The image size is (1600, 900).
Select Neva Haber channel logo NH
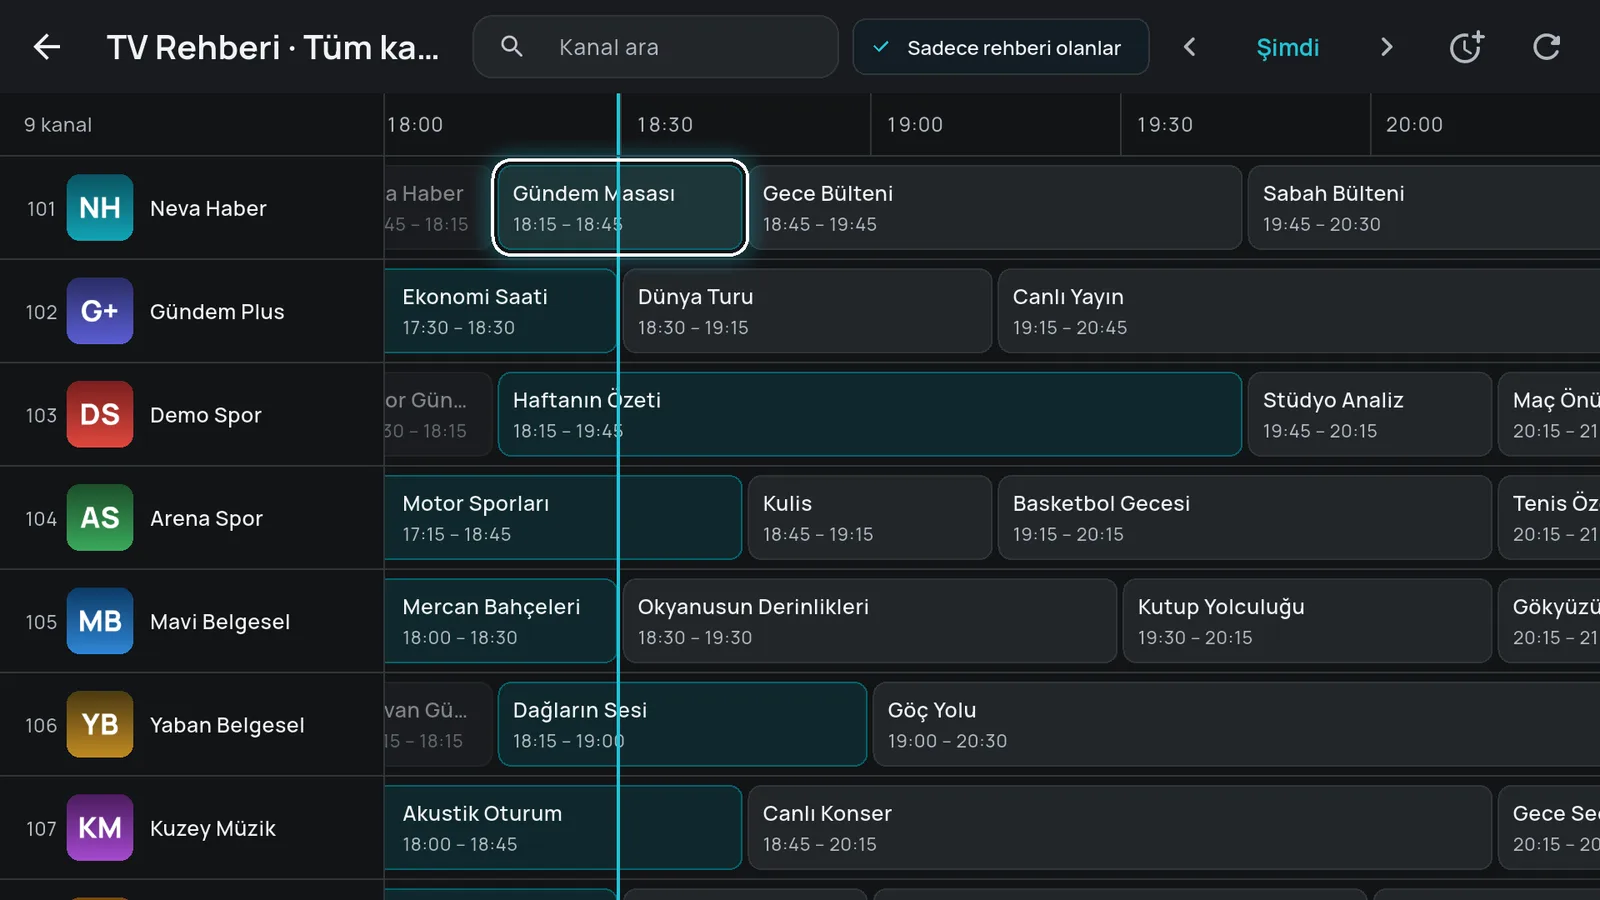coord(100,208)
